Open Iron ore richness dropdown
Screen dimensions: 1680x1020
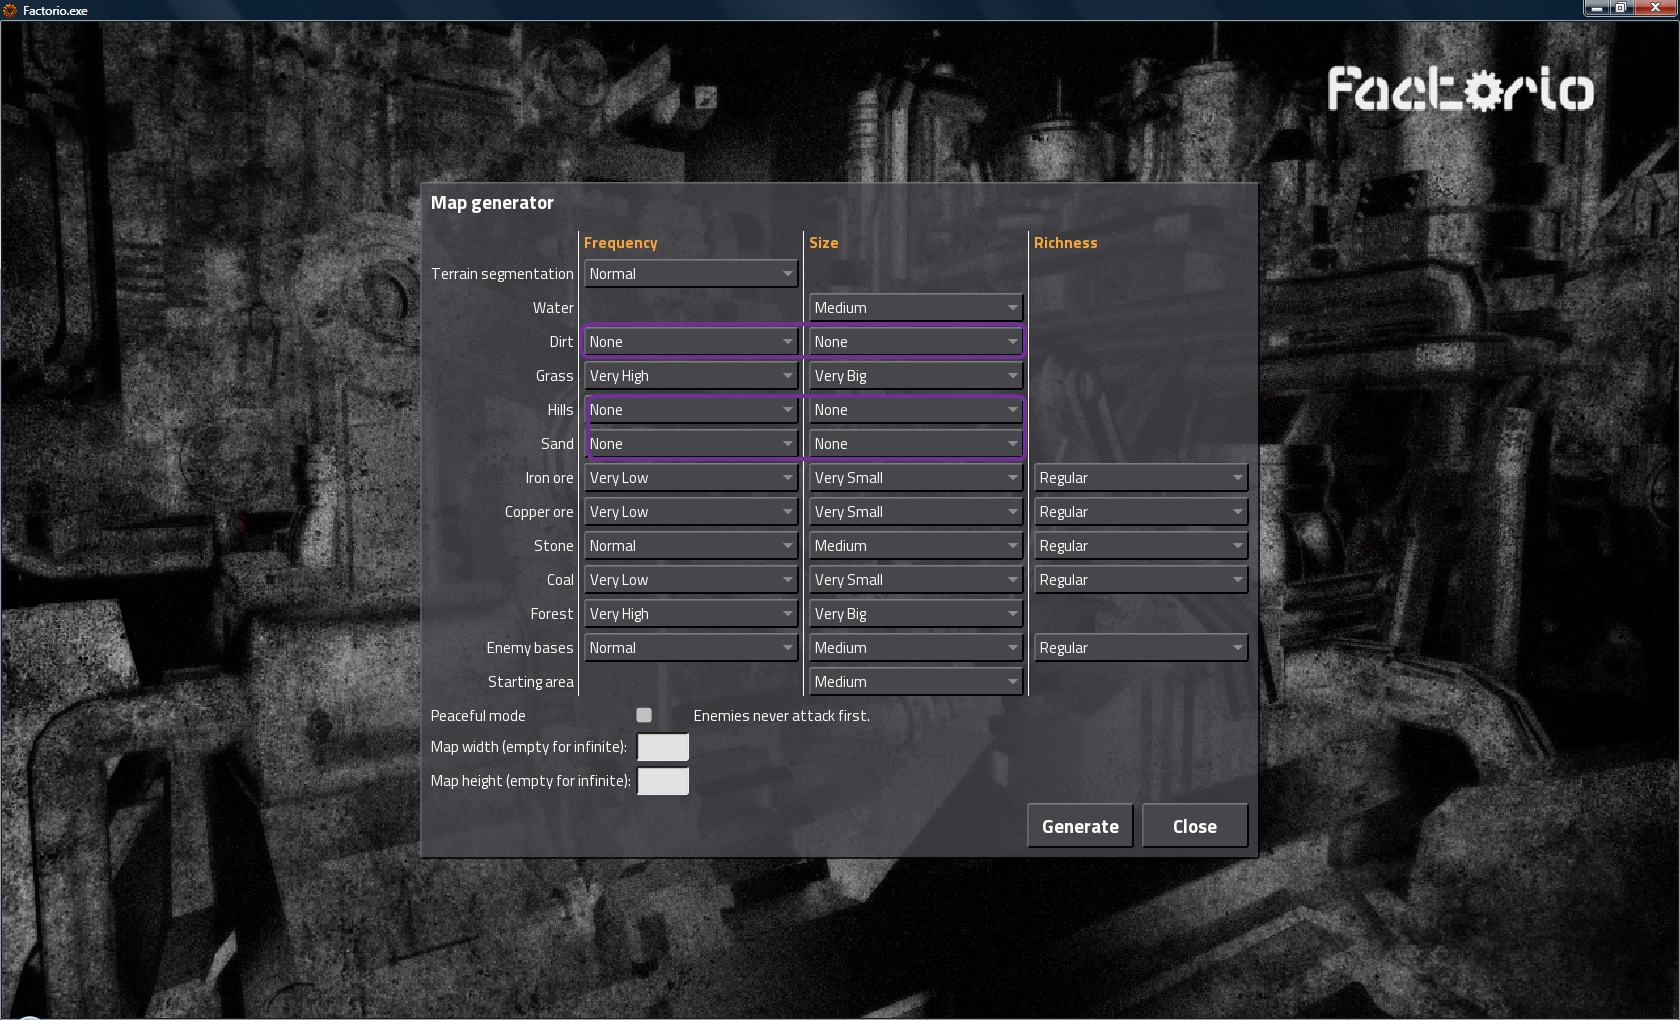point(1141,478)
